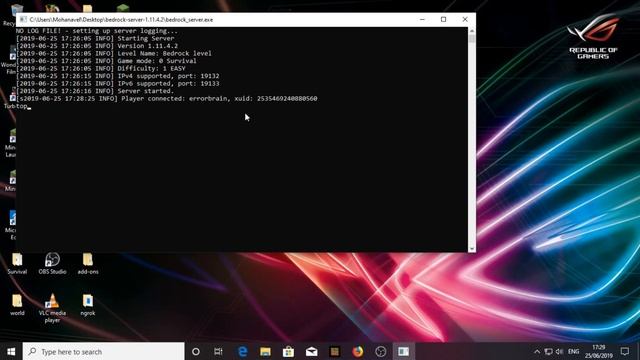
Task: Launch Firefox from the taskbar
Action: (x=358, y=351)
